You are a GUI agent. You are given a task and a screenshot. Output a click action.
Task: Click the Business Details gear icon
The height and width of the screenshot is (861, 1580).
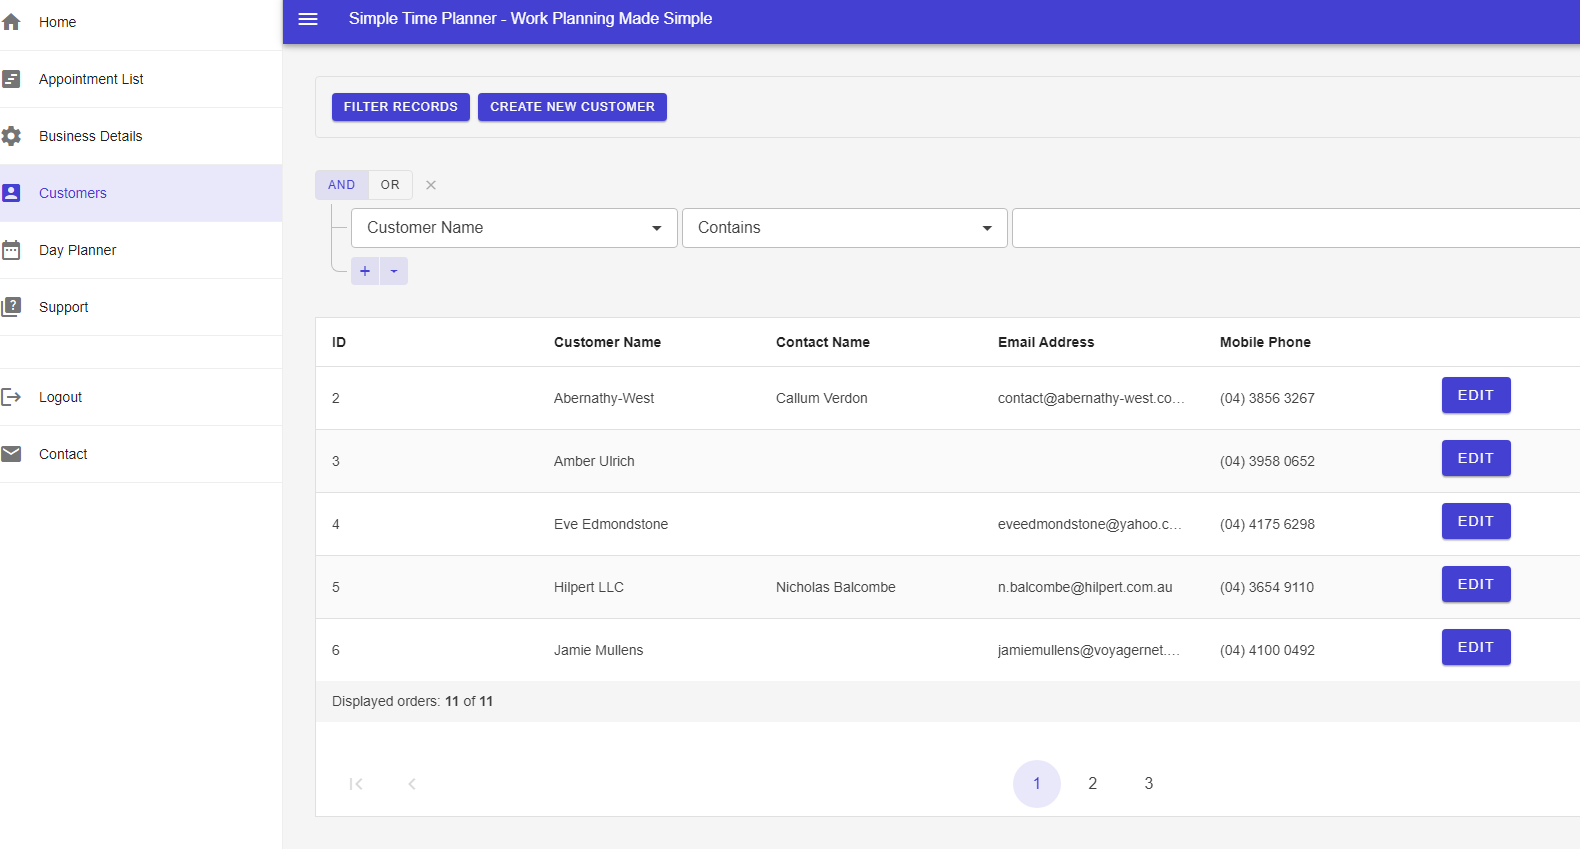(x=12, y=136)
